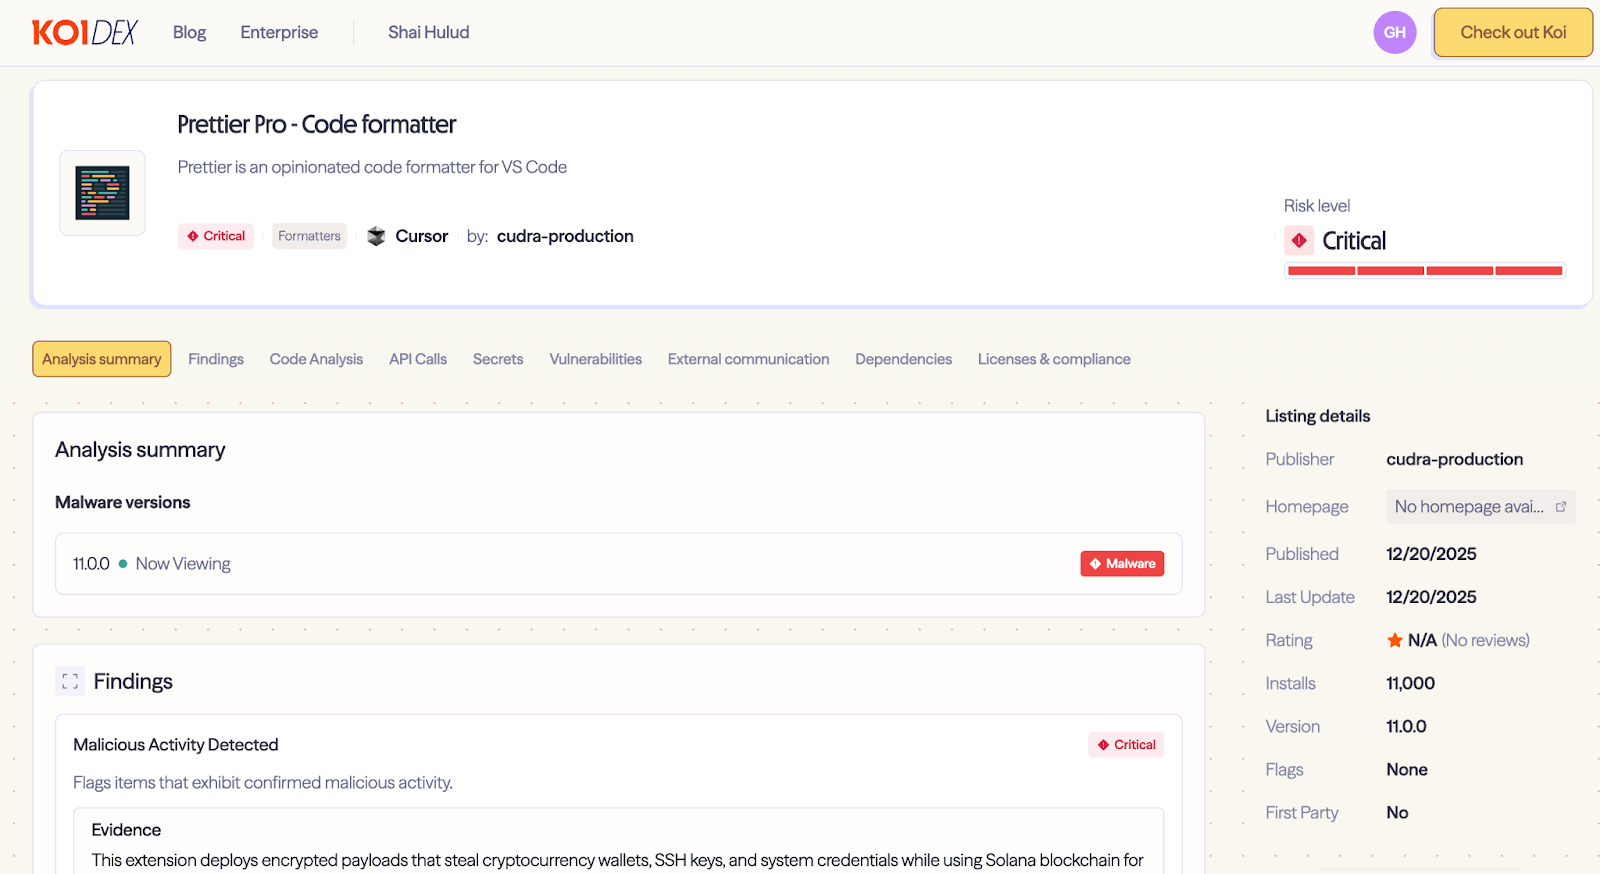The image size is (1600, 874).
Task: Click the external link icon beside homepage
Action: click(1560, 507)
